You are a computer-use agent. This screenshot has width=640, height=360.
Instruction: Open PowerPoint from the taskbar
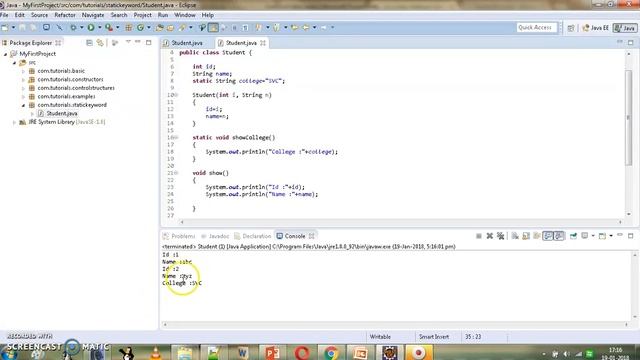tap(272, 352)
